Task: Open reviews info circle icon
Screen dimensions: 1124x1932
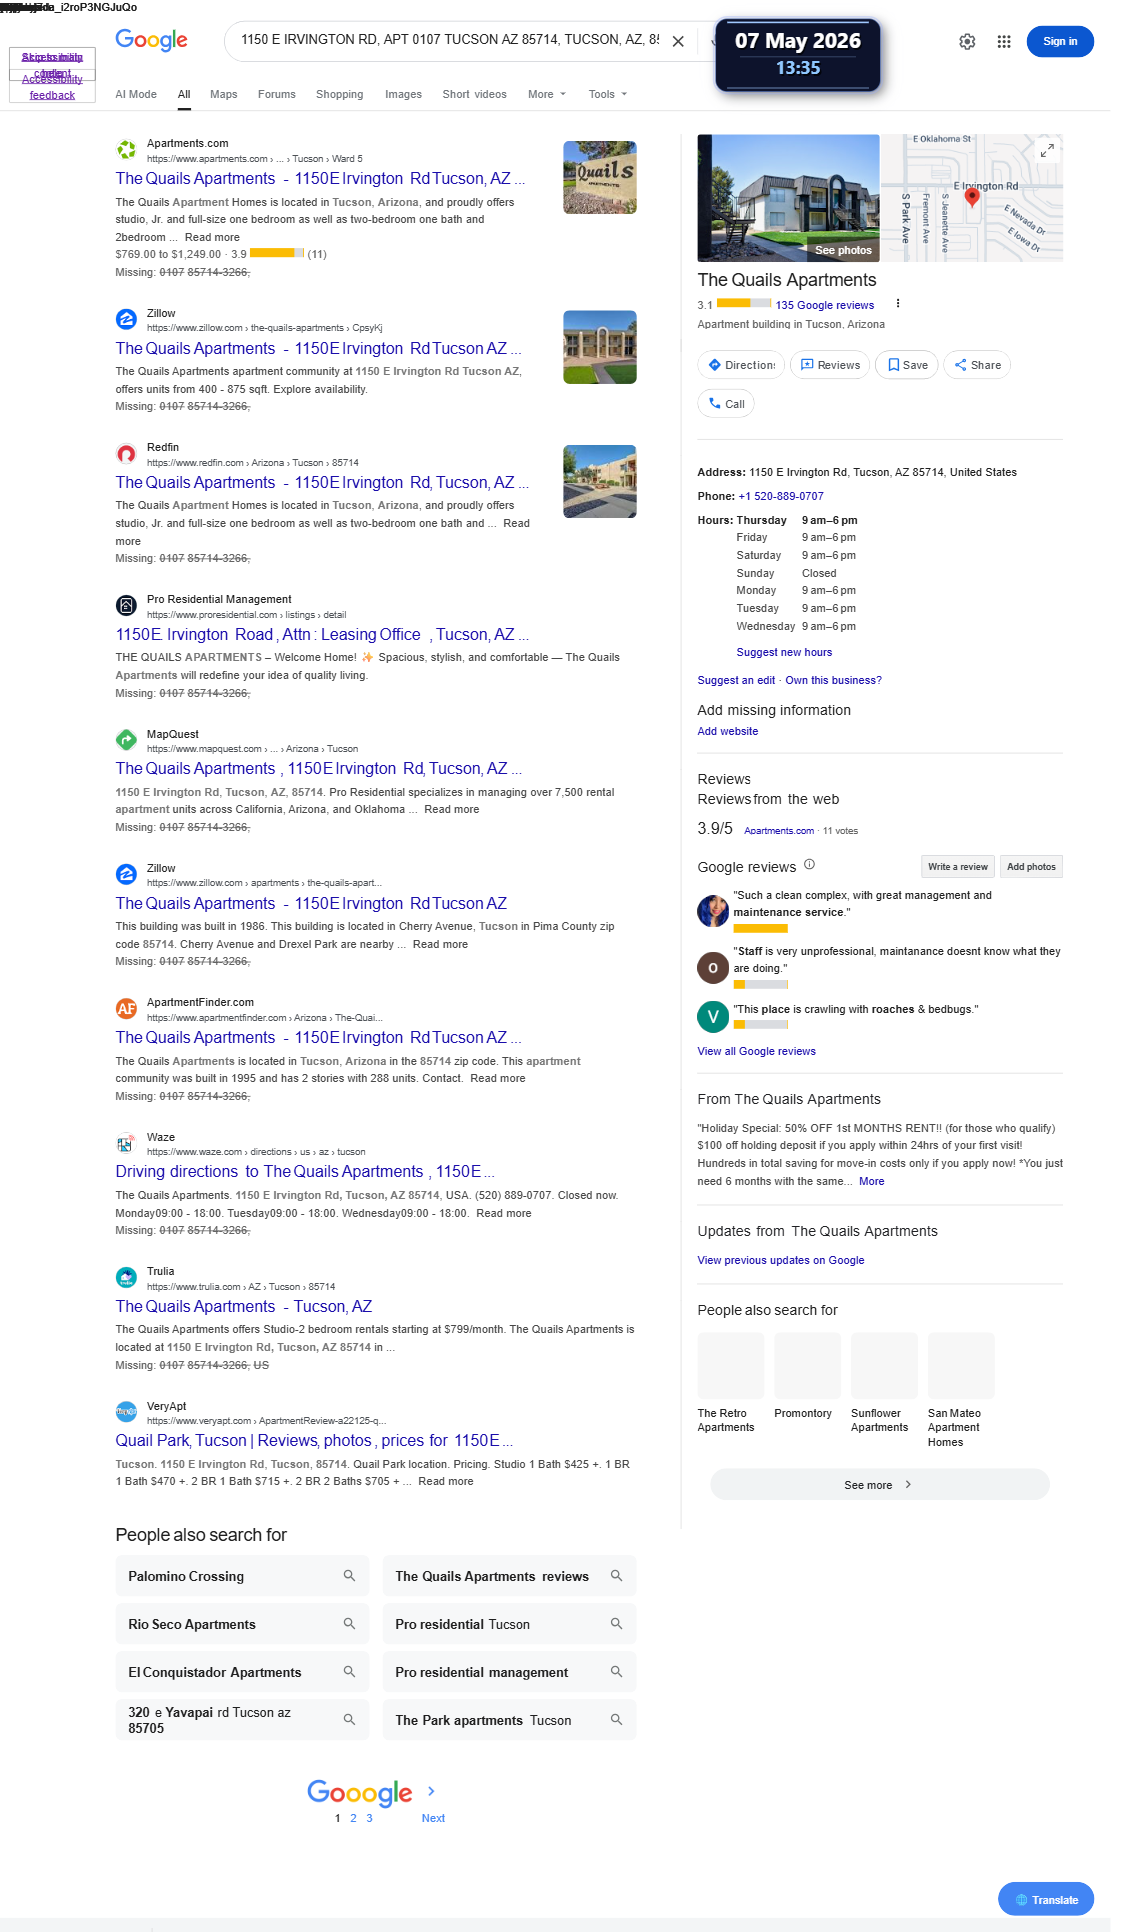Action: tap(810, 865)
